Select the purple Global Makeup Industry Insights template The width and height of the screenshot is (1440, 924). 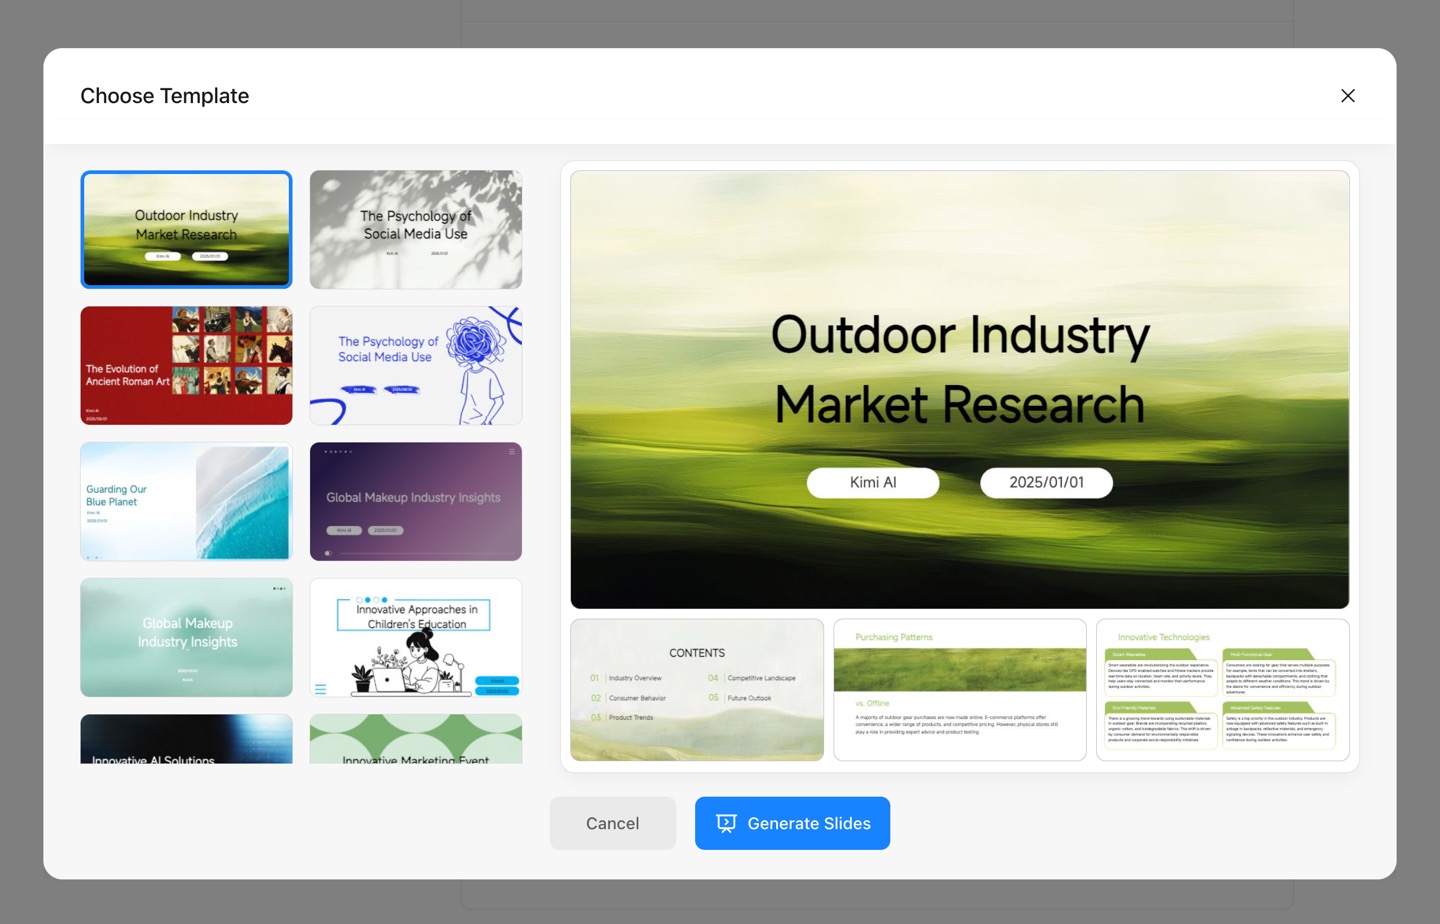[x=416, y=501]
